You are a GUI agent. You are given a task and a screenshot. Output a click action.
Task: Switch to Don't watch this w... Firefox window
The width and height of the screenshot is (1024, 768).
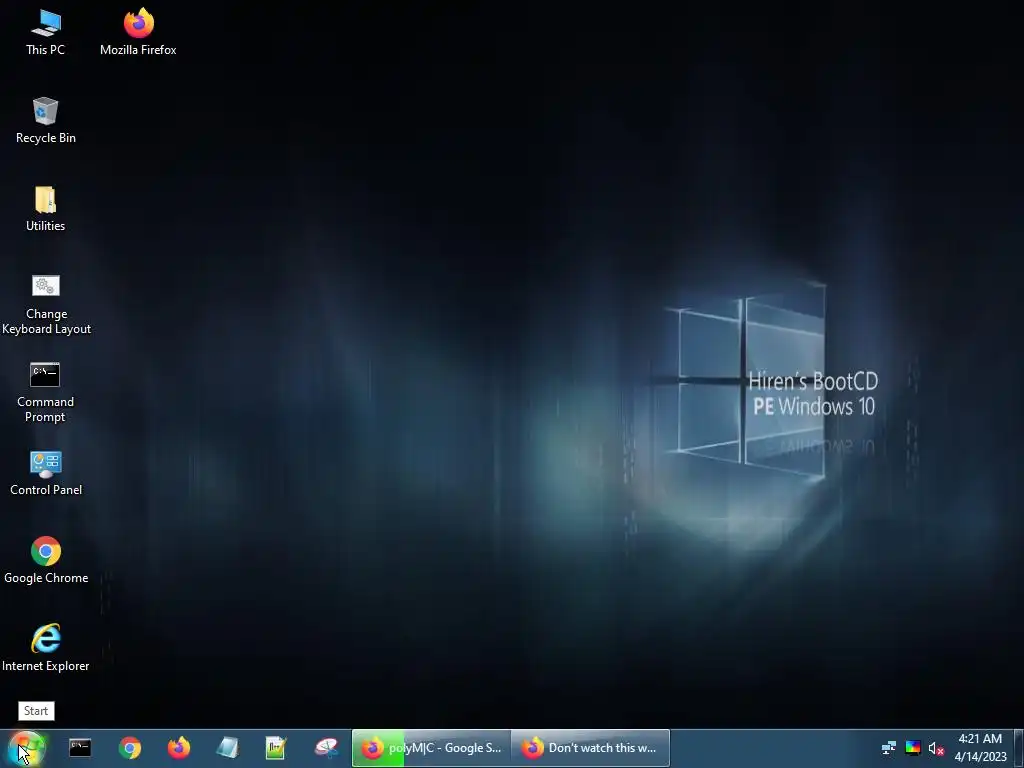point(590,748)
